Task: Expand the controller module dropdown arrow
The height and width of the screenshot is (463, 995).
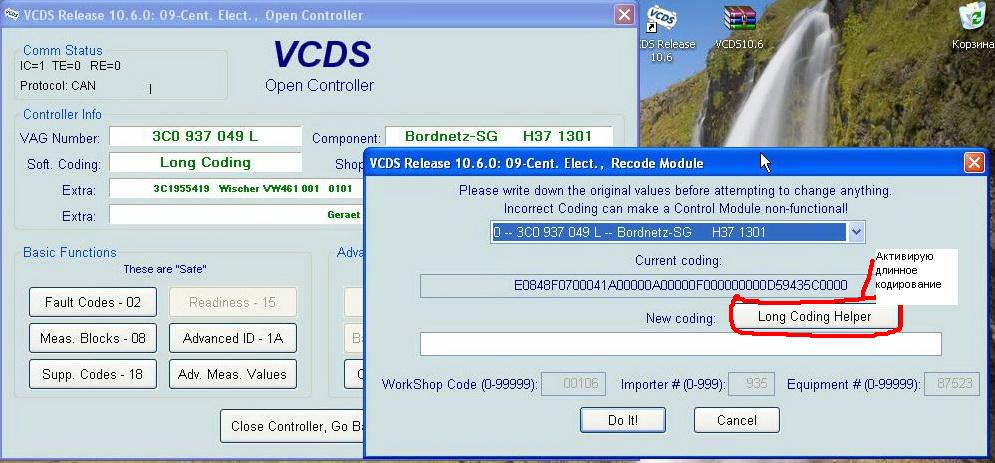Action: [x=855, y=232]
